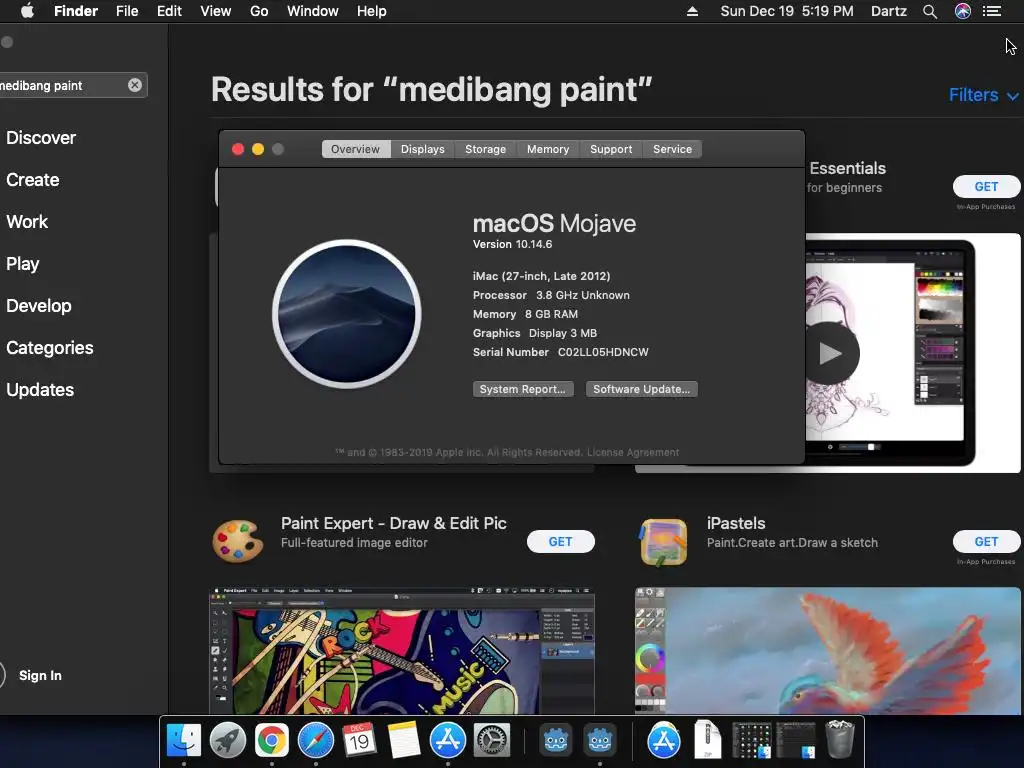Screen dimensions: 1024x768
Task: Open the View menu
Action: pos(216,11)
